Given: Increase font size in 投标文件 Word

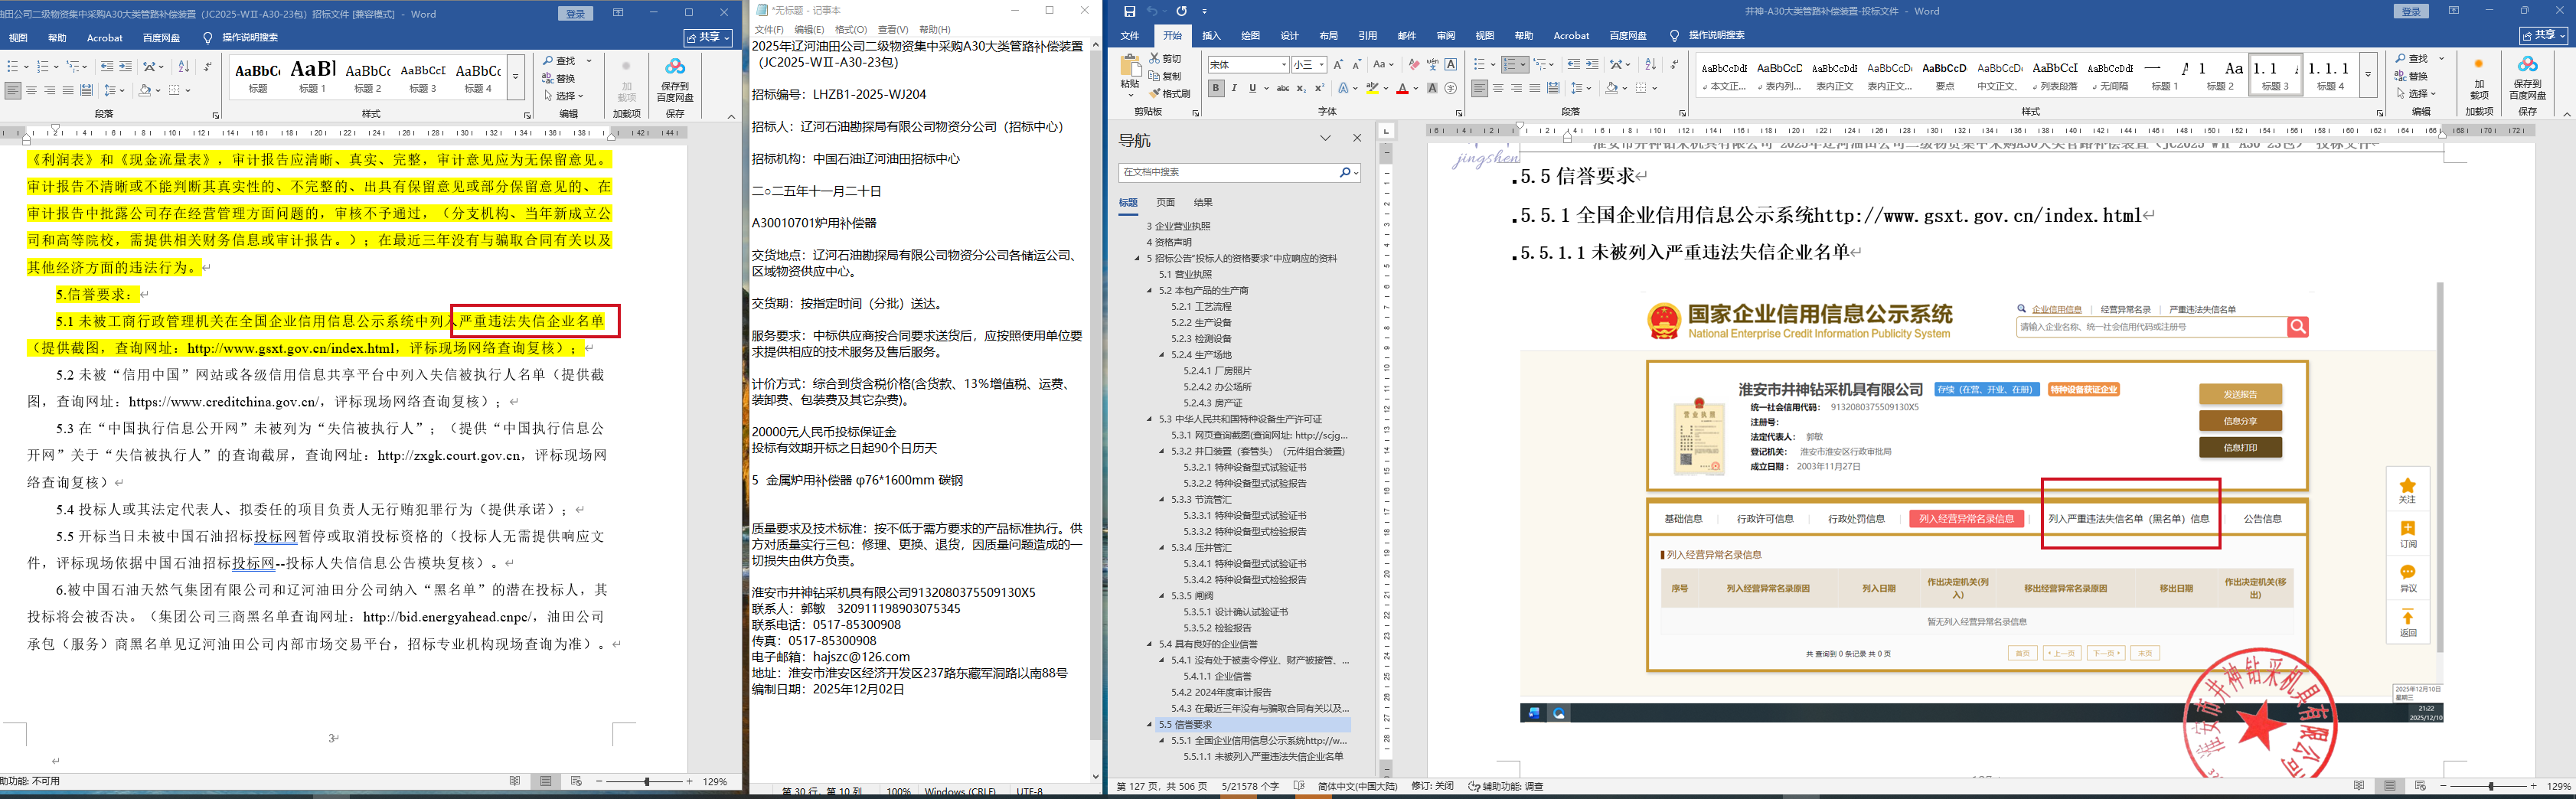Looking at the screenshot, I should coord(1339,65).
